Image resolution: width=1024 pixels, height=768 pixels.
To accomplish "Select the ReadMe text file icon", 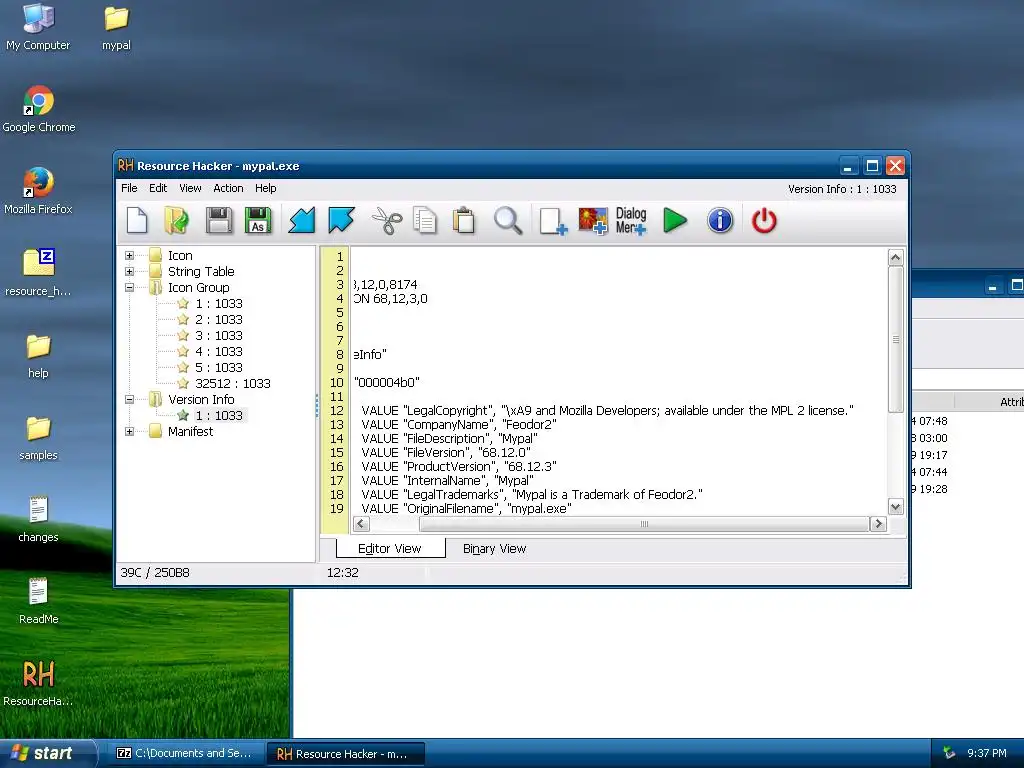I will tap(39, 601).
